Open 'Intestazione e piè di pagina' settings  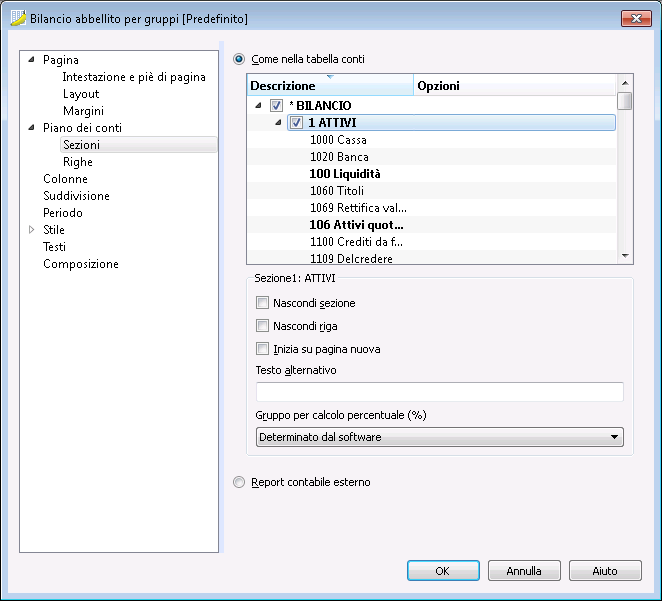point(134,77)
